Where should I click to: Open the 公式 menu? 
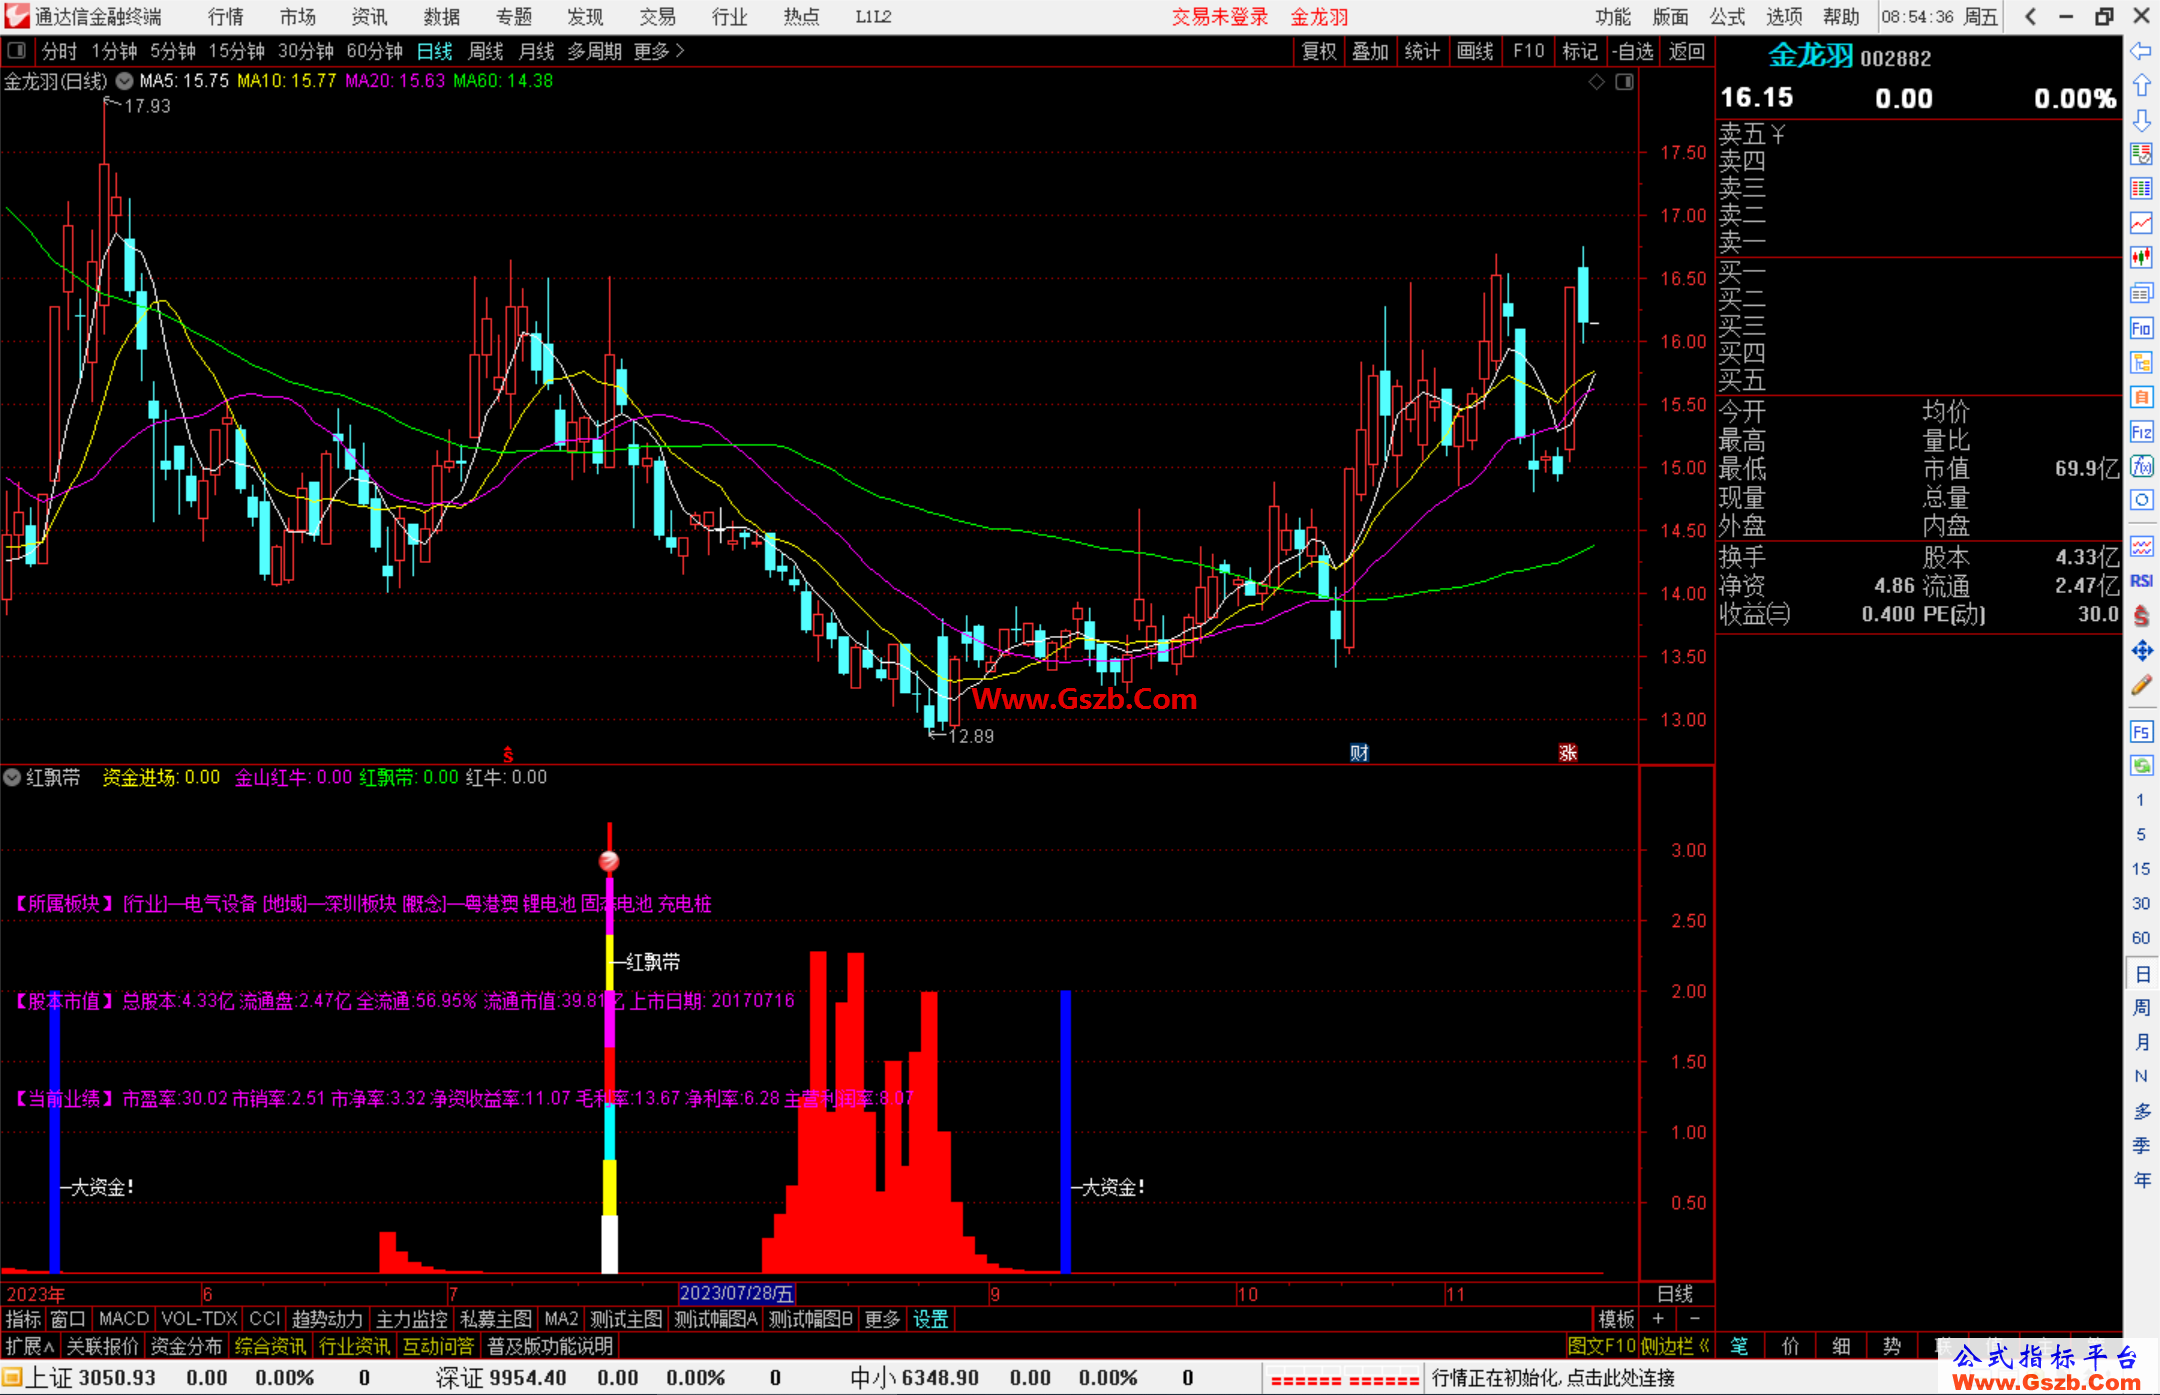coord(1727,16)
